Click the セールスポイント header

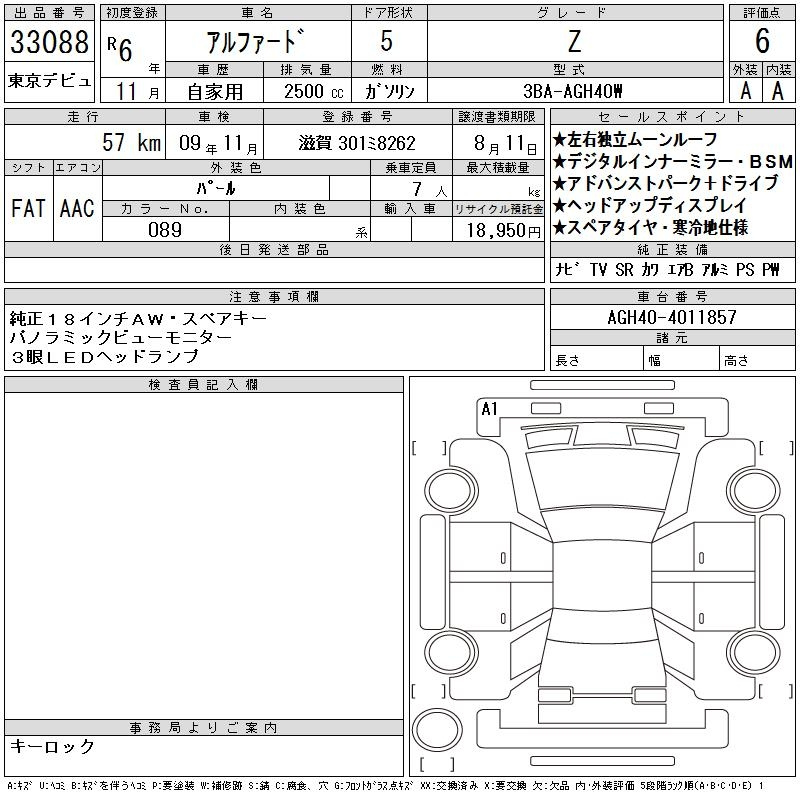(672, 117)
